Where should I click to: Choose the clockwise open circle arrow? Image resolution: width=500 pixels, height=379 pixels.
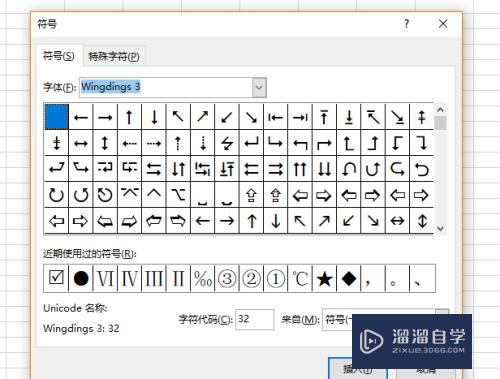[56, 195]
